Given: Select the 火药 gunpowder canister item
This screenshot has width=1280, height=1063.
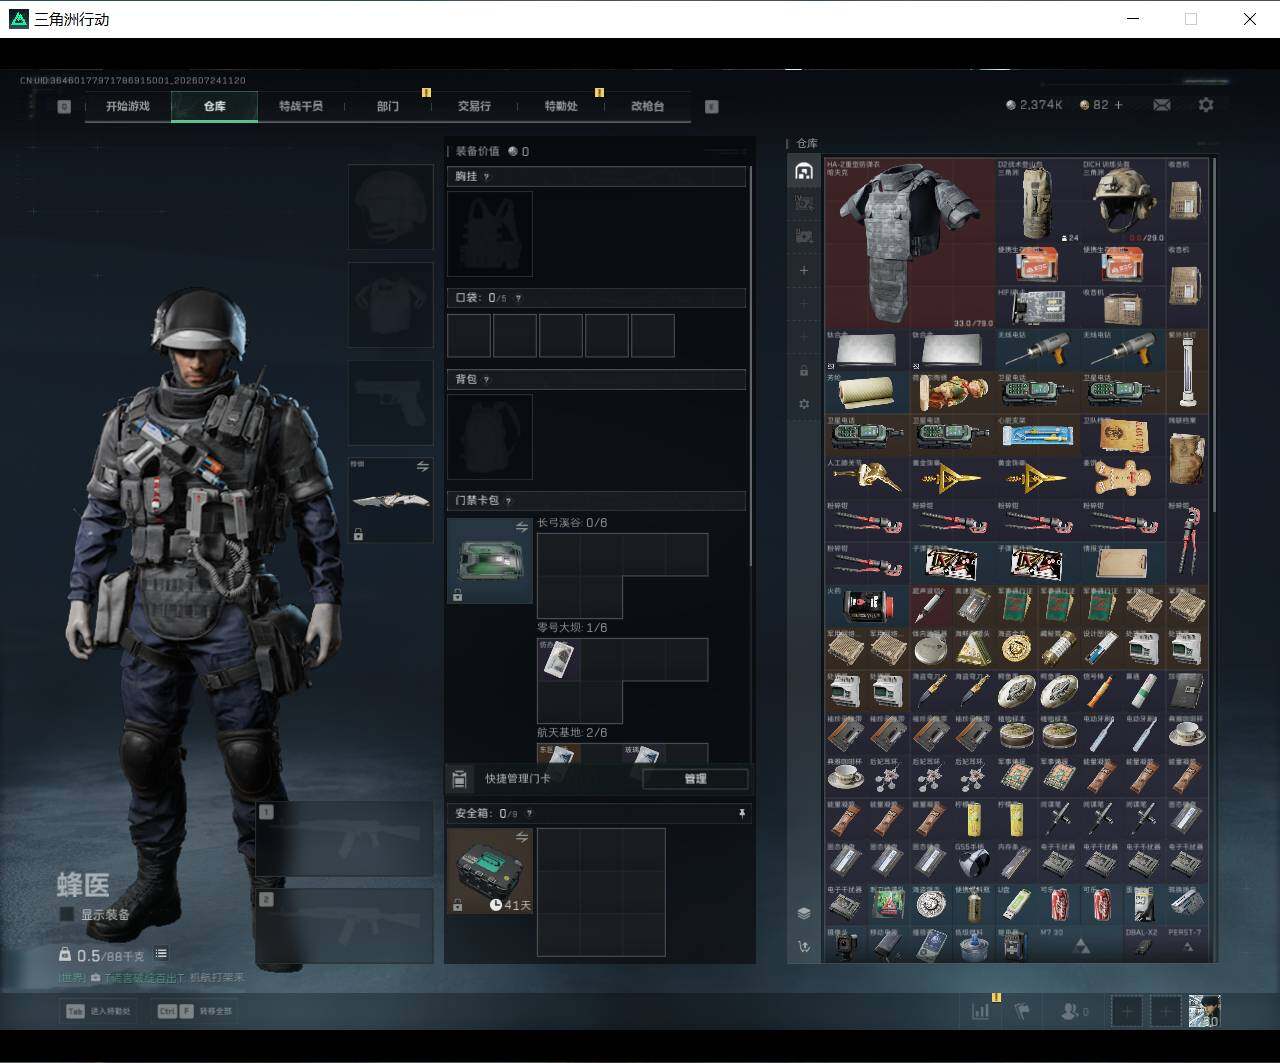Looking at the screenshot, I should (867, 606).
